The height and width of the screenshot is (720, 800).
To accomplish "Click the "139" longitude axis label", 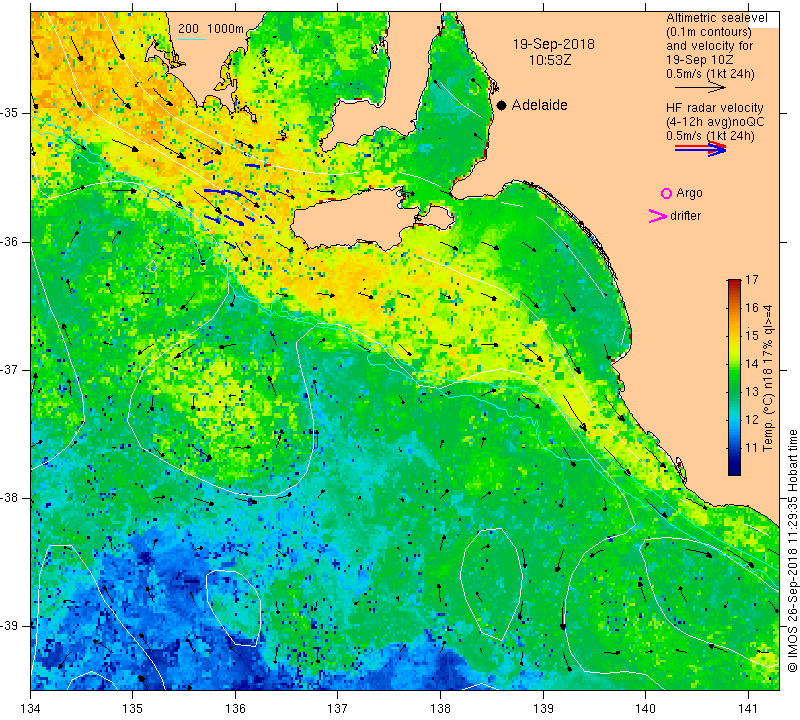I will click(543, 709).
